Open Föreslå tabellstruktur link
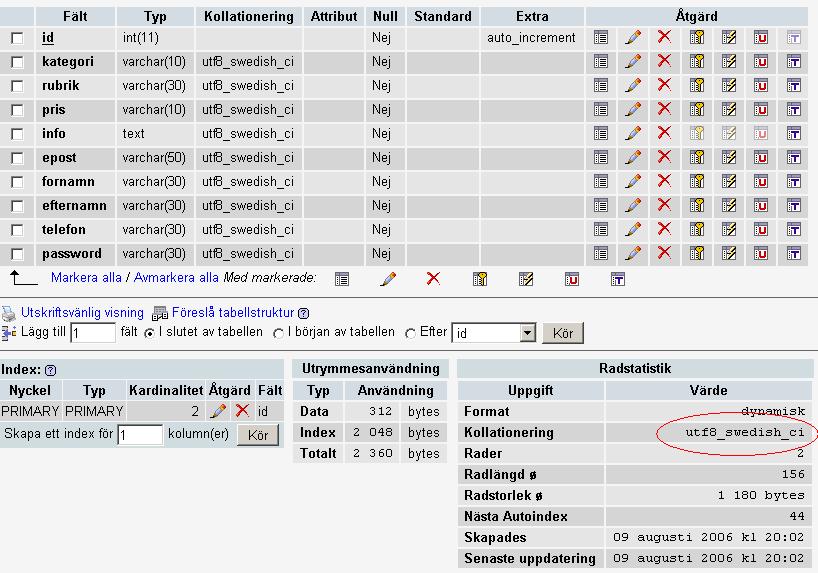Image resolution: width=818 pixels, height=573 pixels. click(233, 313)
